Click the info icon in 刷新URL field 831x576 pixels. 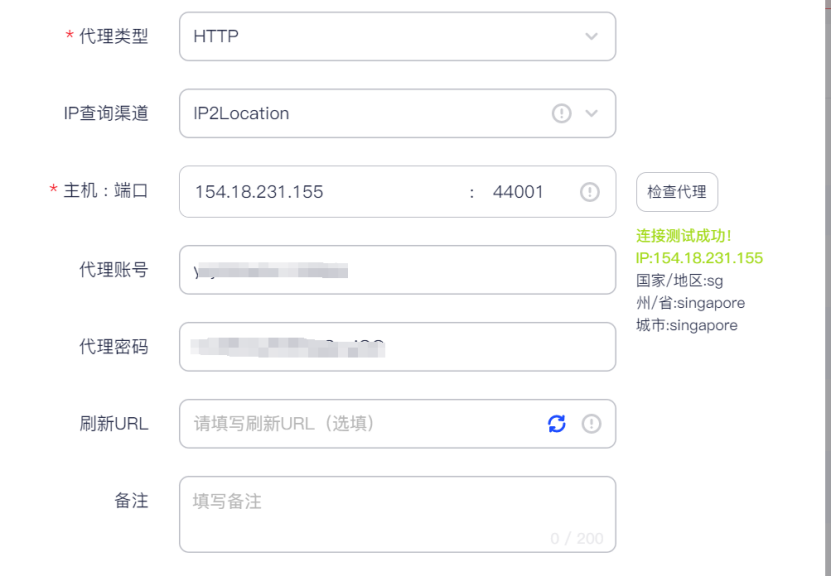[x=592, y=424]
